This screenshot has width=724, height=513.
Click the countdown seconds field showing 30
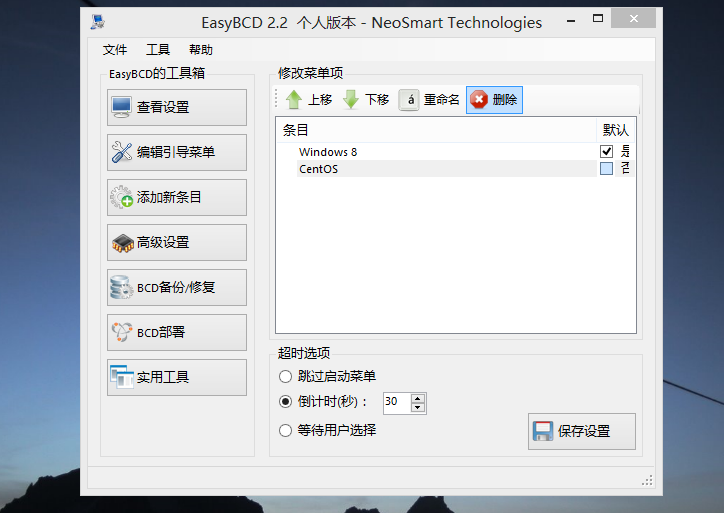(x=396, y=403)
